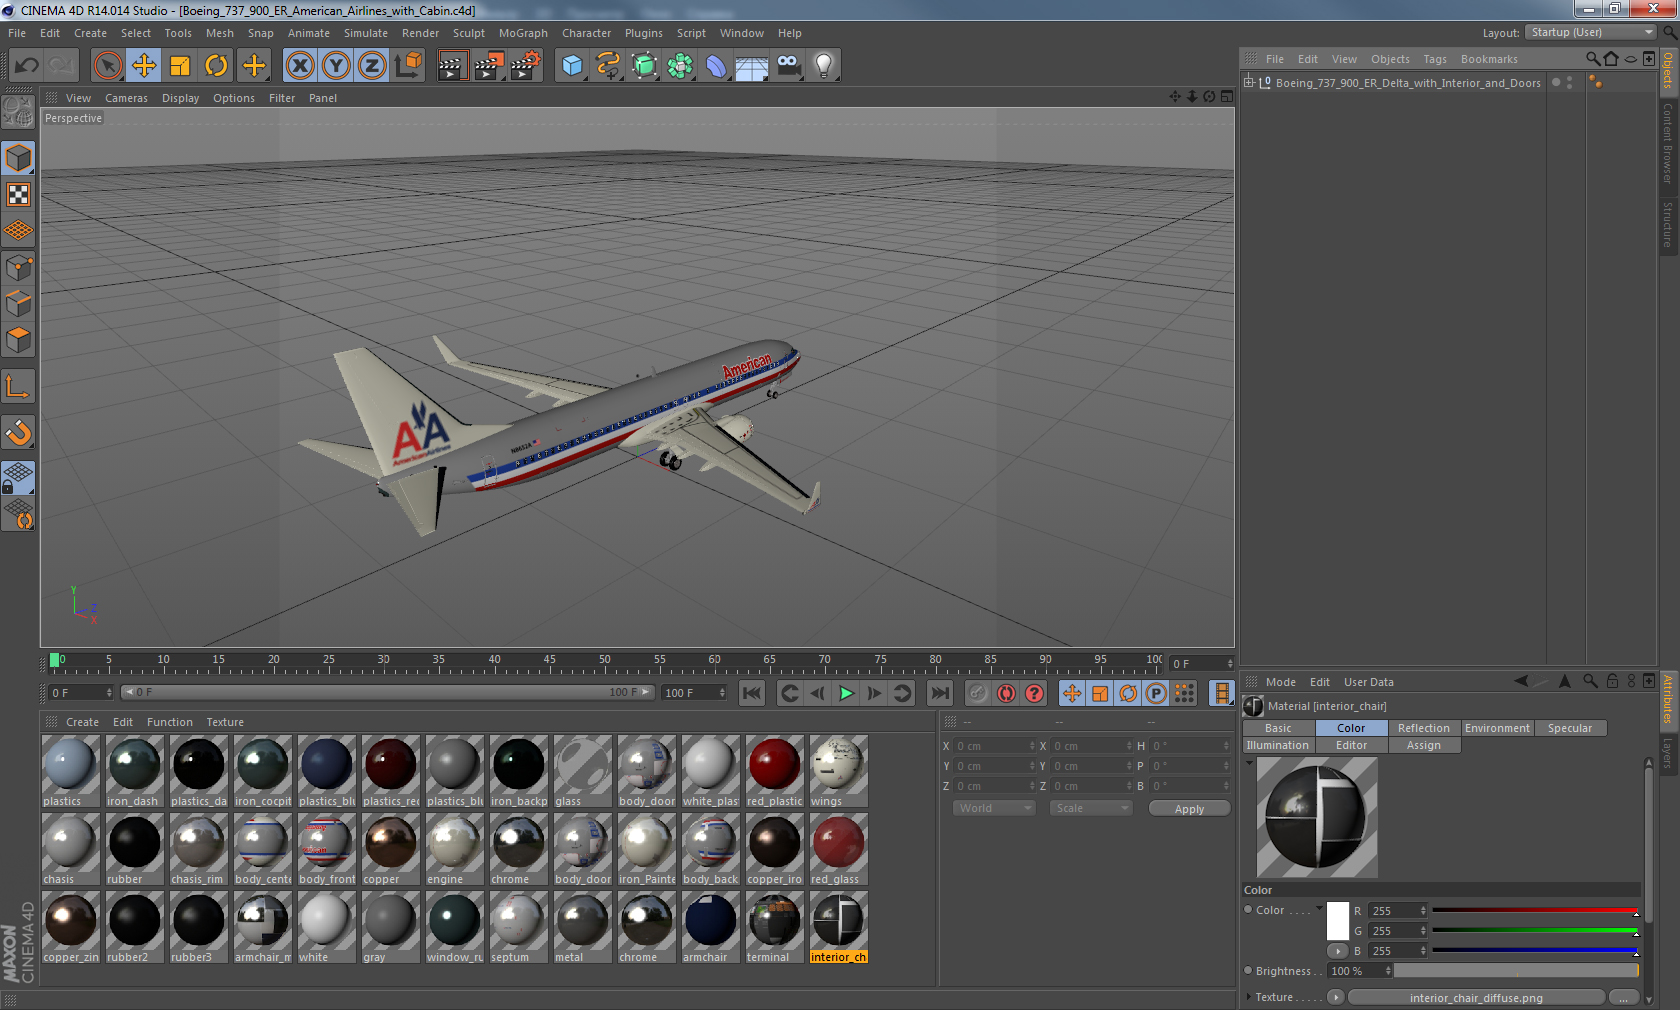Open Edit Render Settings
The height and width of the screenshot is (1010, 1680).
click(x=525, y=66)
